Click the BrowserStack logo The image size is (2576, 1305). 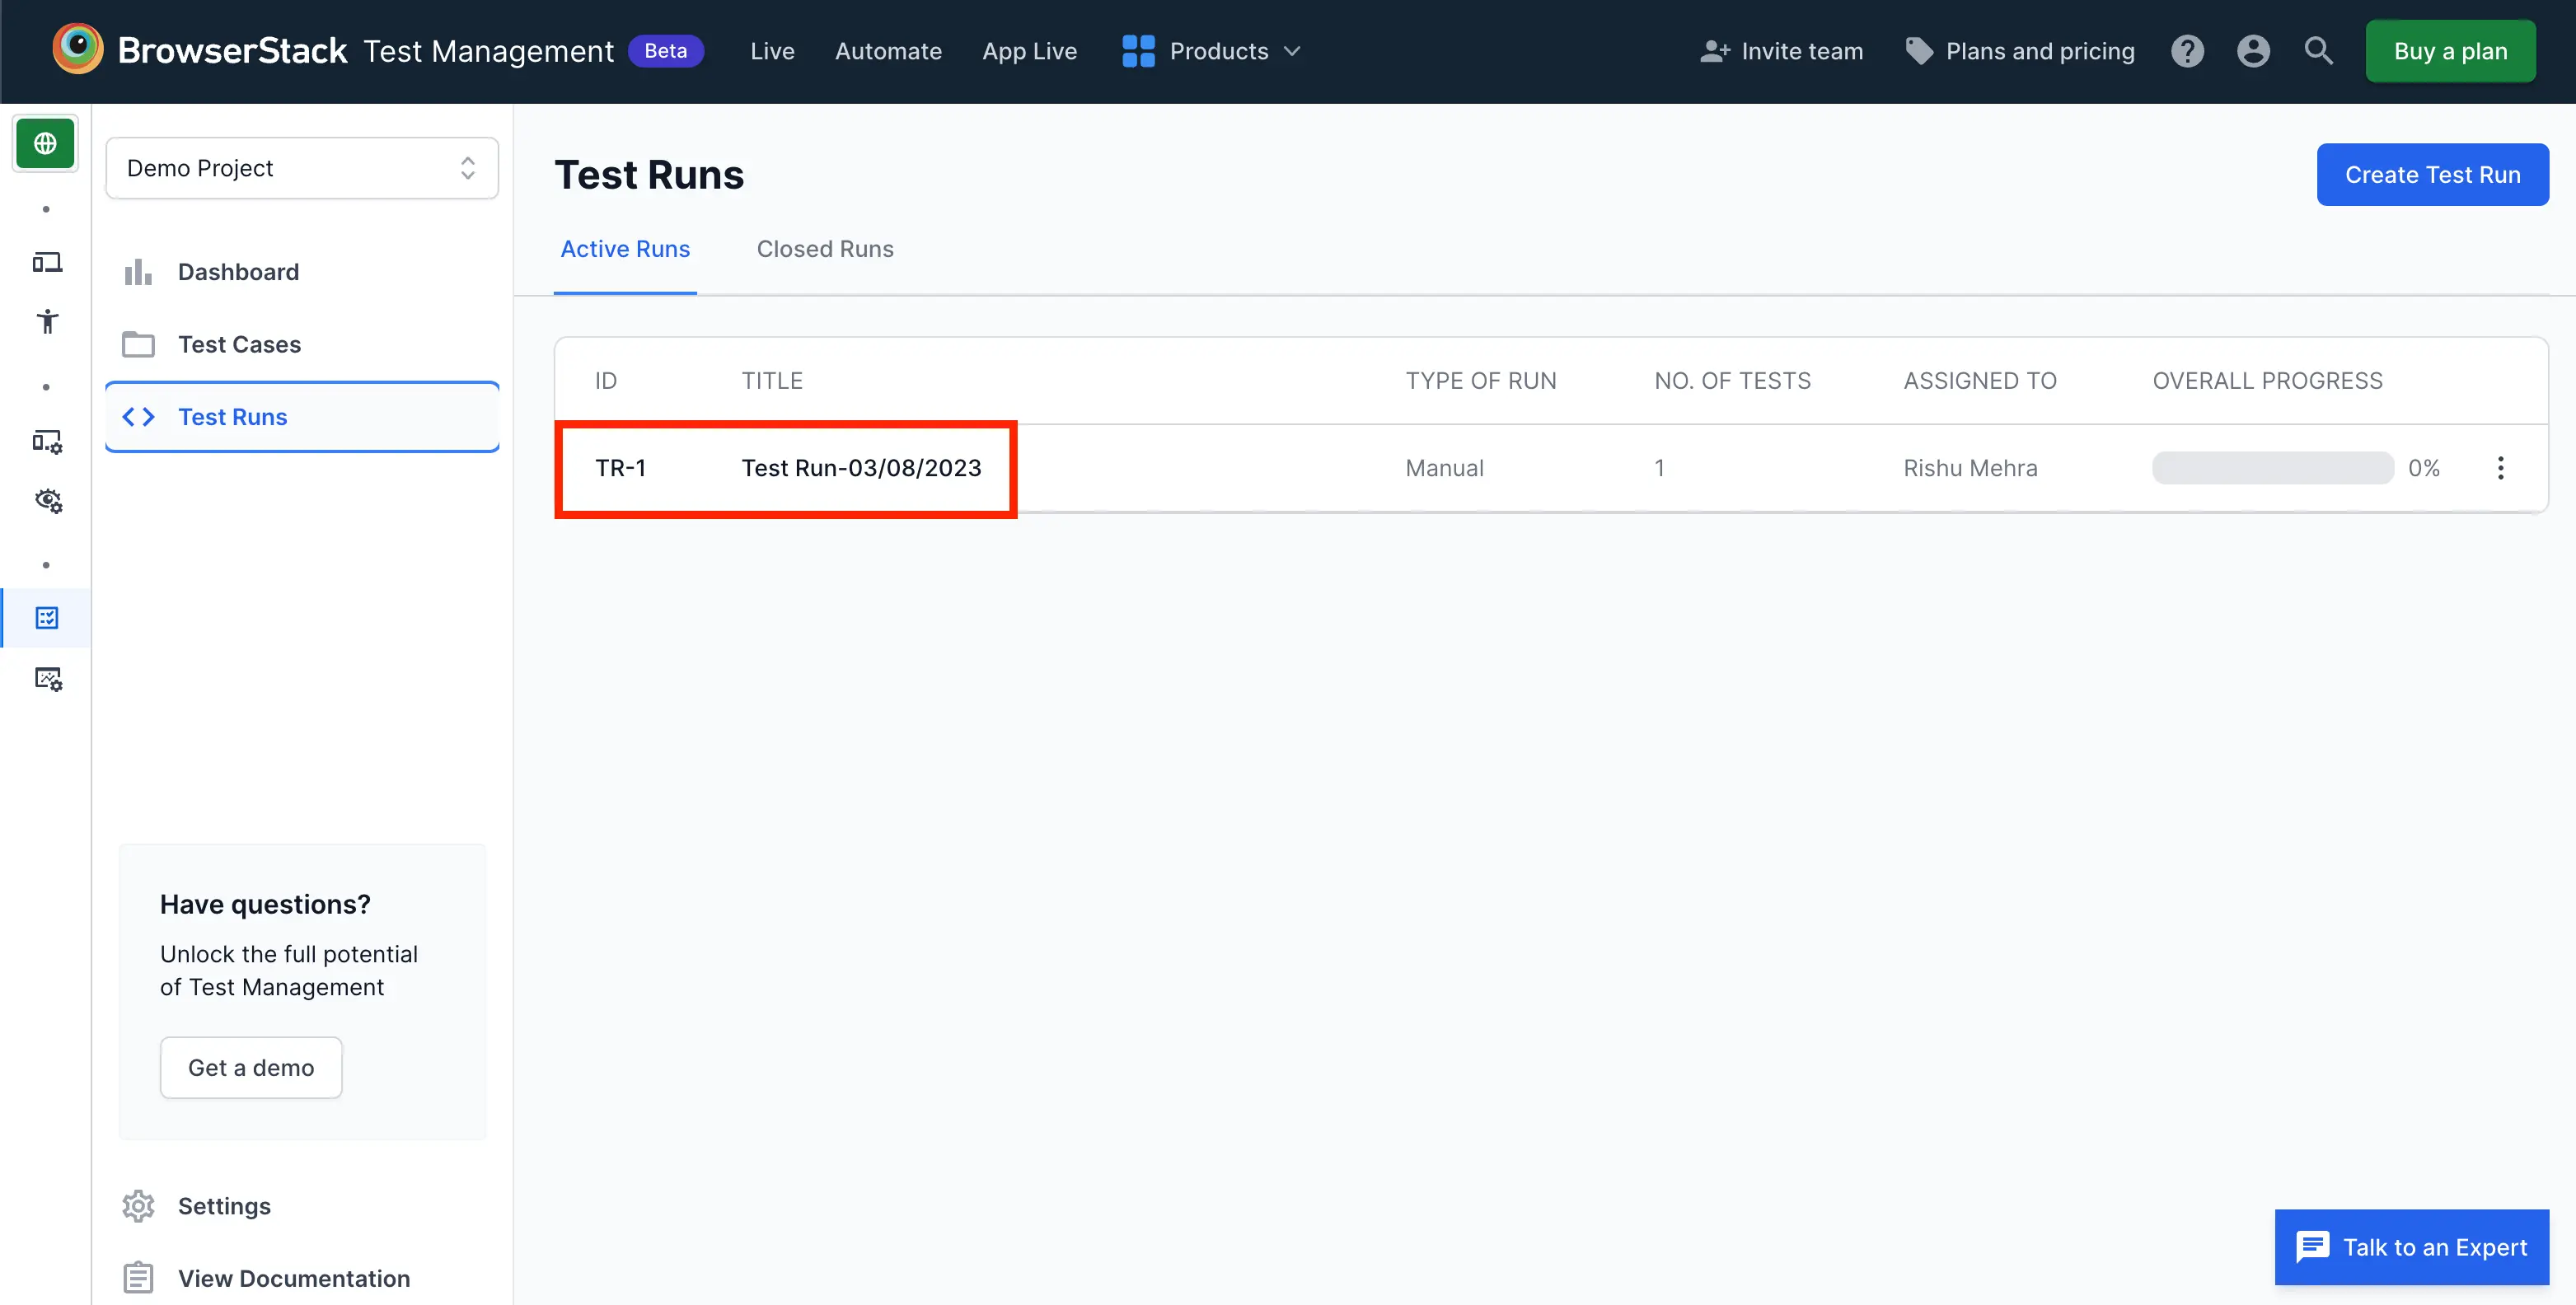[78, 49]
